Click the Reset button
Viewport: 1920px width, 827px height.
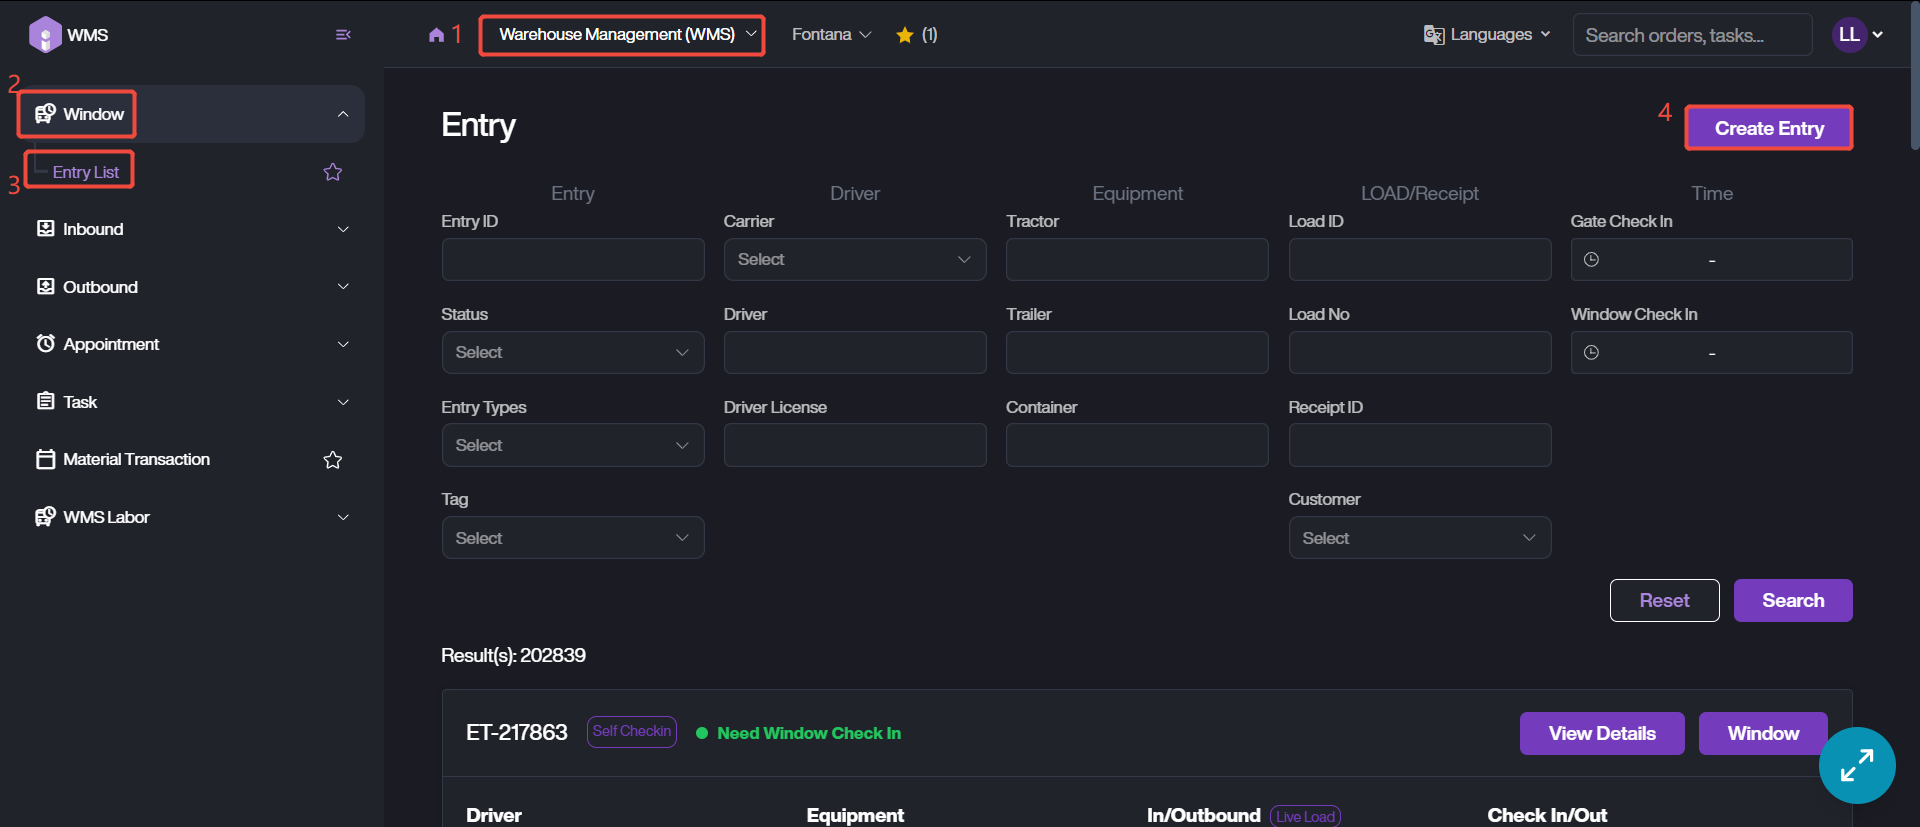click(1664, 600)
